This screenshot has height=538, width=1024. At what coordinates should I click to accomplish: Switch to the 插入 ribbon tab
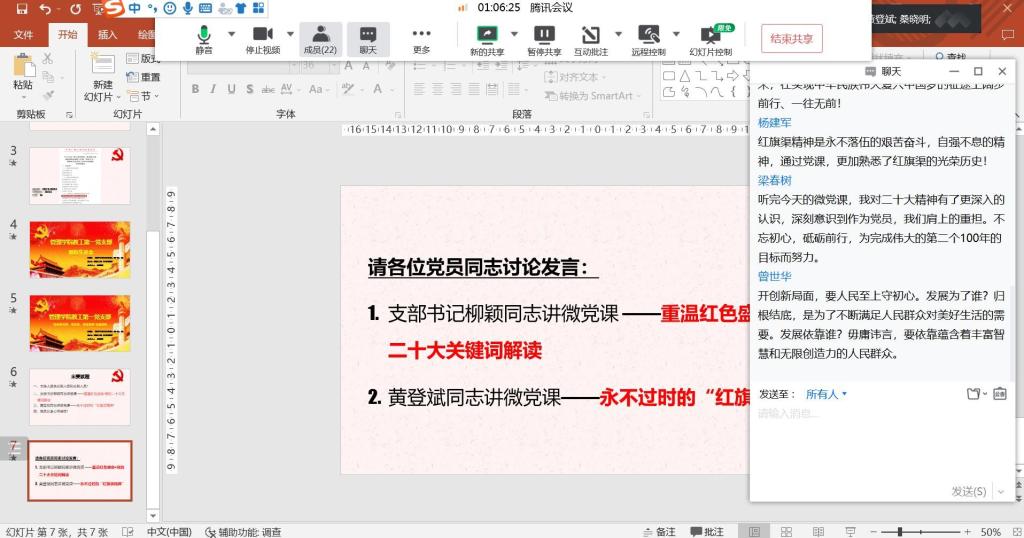[x=107, y=35]
